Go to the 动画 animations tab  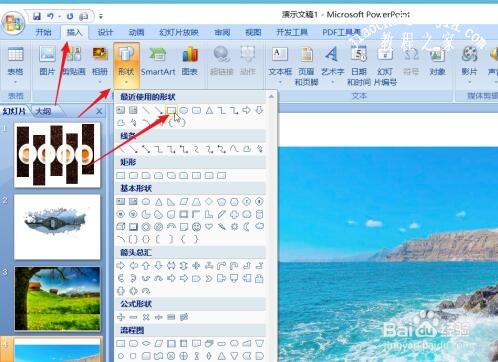click(137, 32)
